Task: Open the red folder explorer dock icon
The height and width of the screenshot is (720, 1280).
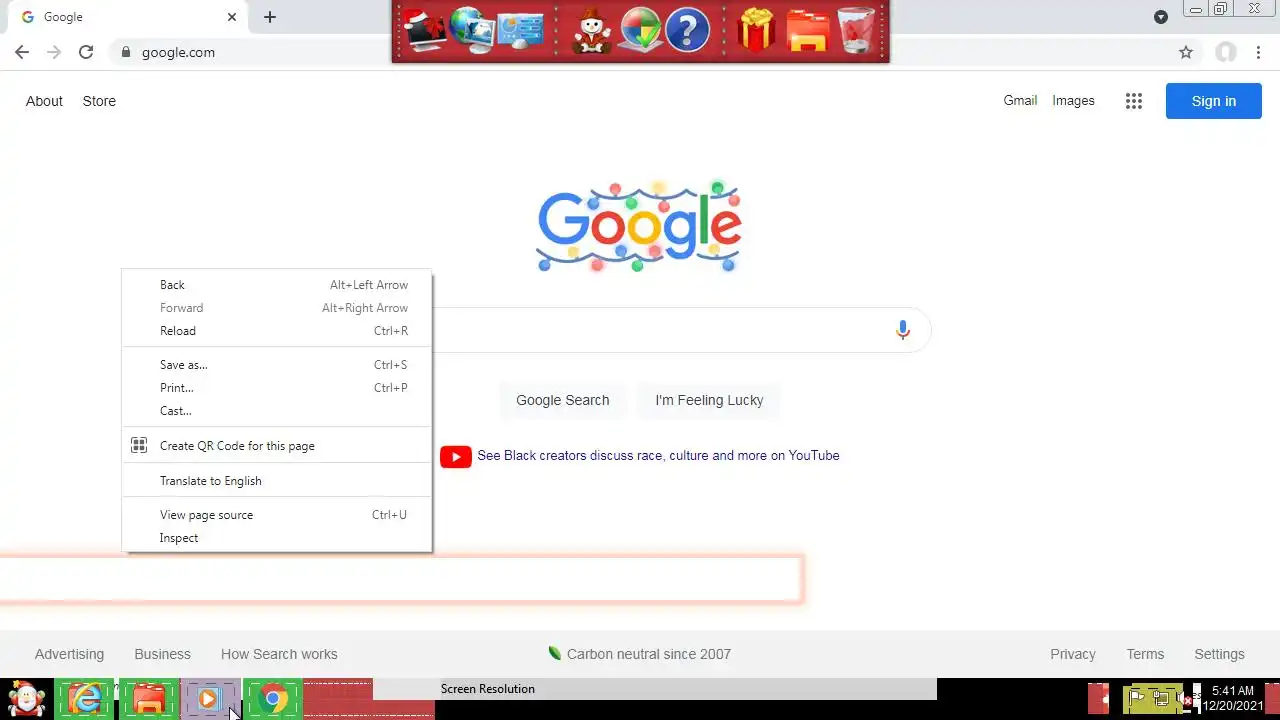Action: click(807, 30)
